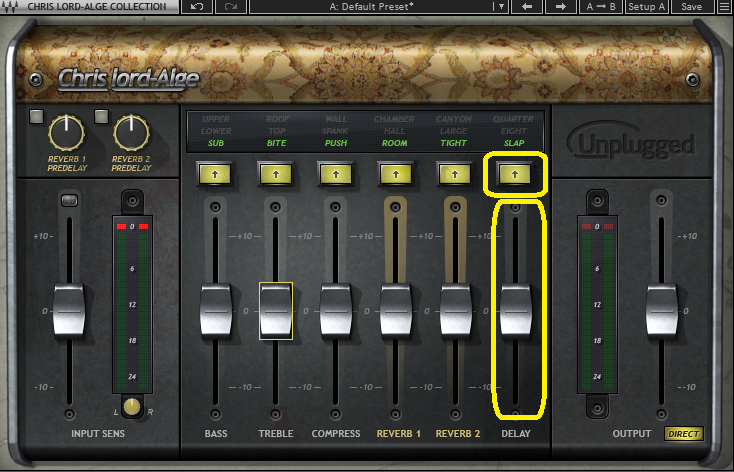Click the Bass mode selector arrow button
The width and height of the screenshot is (734, 472).
coord(216,174)
